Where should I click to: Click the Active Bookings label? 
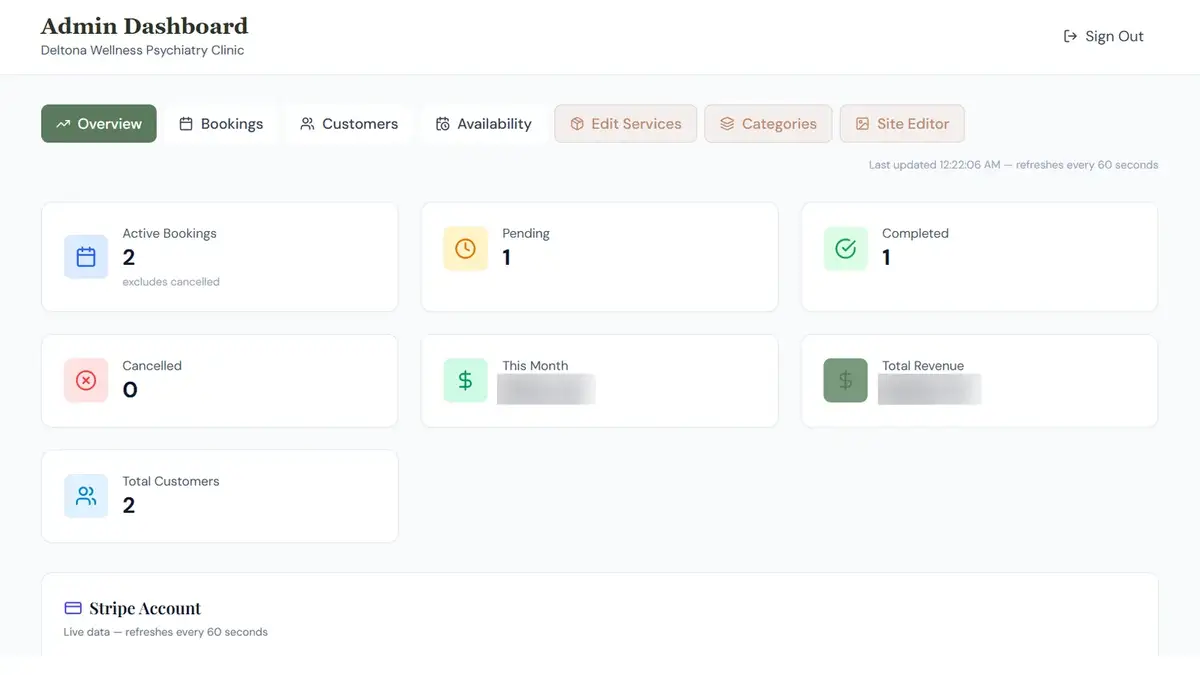(169, 233)
